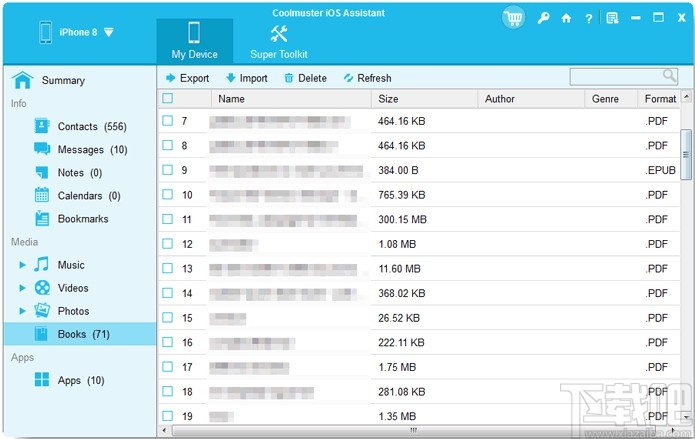The height and width of the screenshot is (439, 695).
Task: Open the help question mark icon
Action: click(x=589, y=19)
